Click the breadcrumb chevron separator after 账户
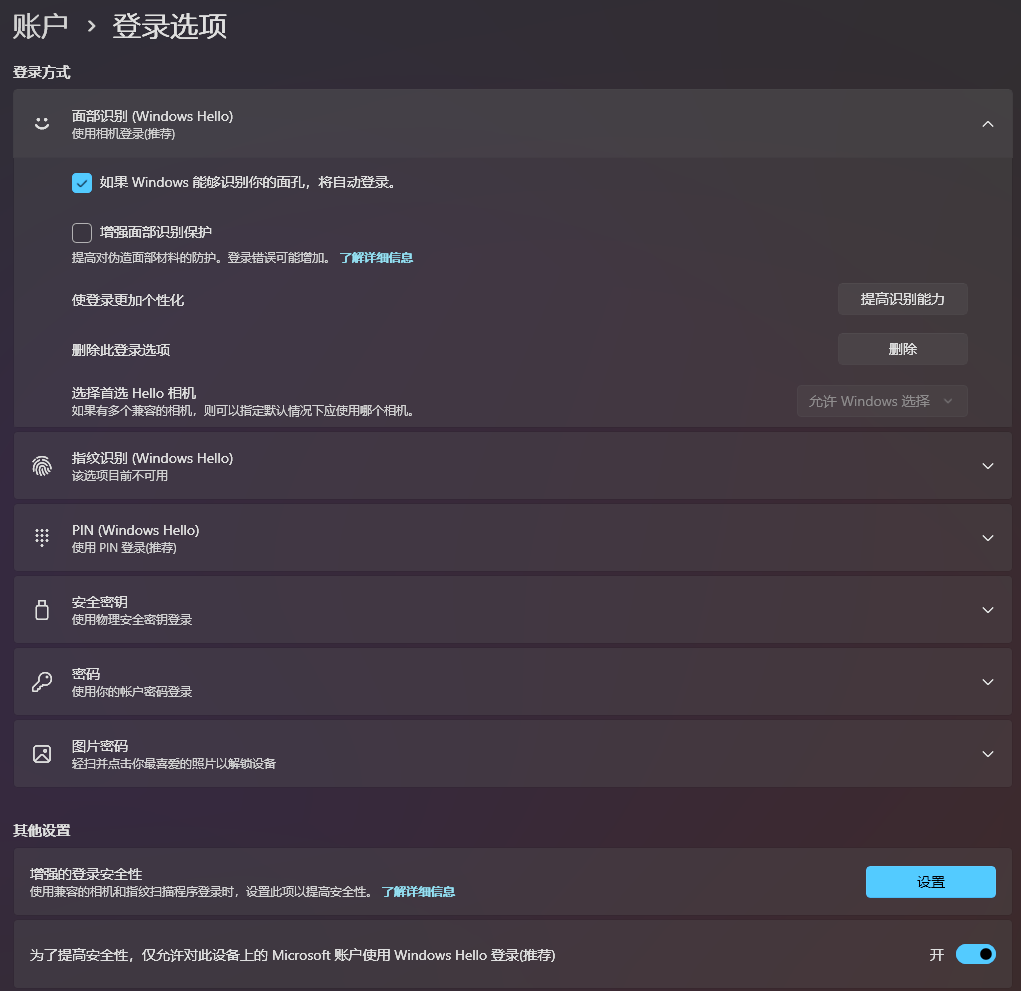The width and height of the screenshot is (1021, 991). pyautogui.click(x=91, y=27)
